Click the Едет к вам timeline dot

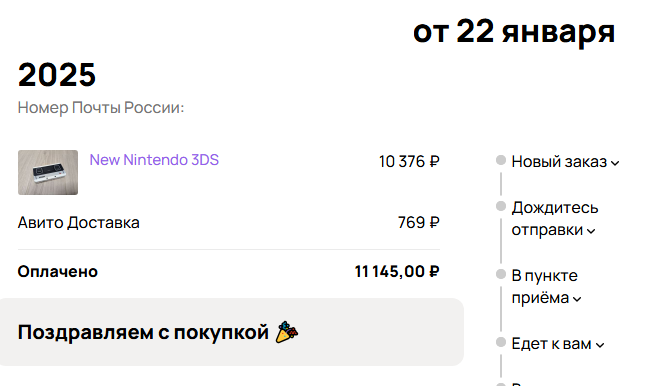tap(501, 342)
